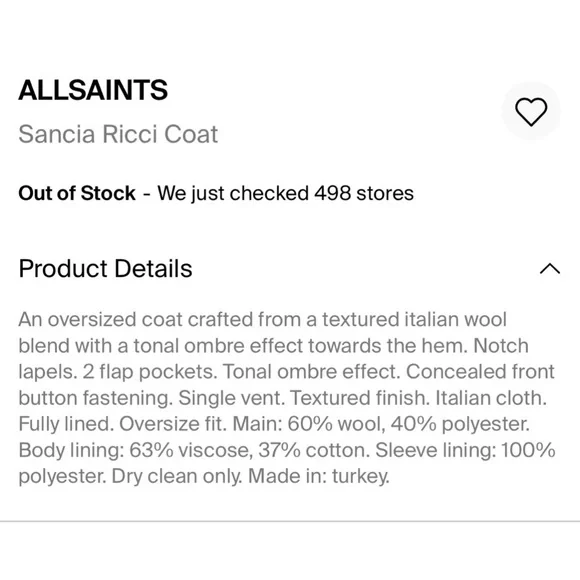
Task: Add the coat to favorites with the heart icon
Action: click(531, 111)
